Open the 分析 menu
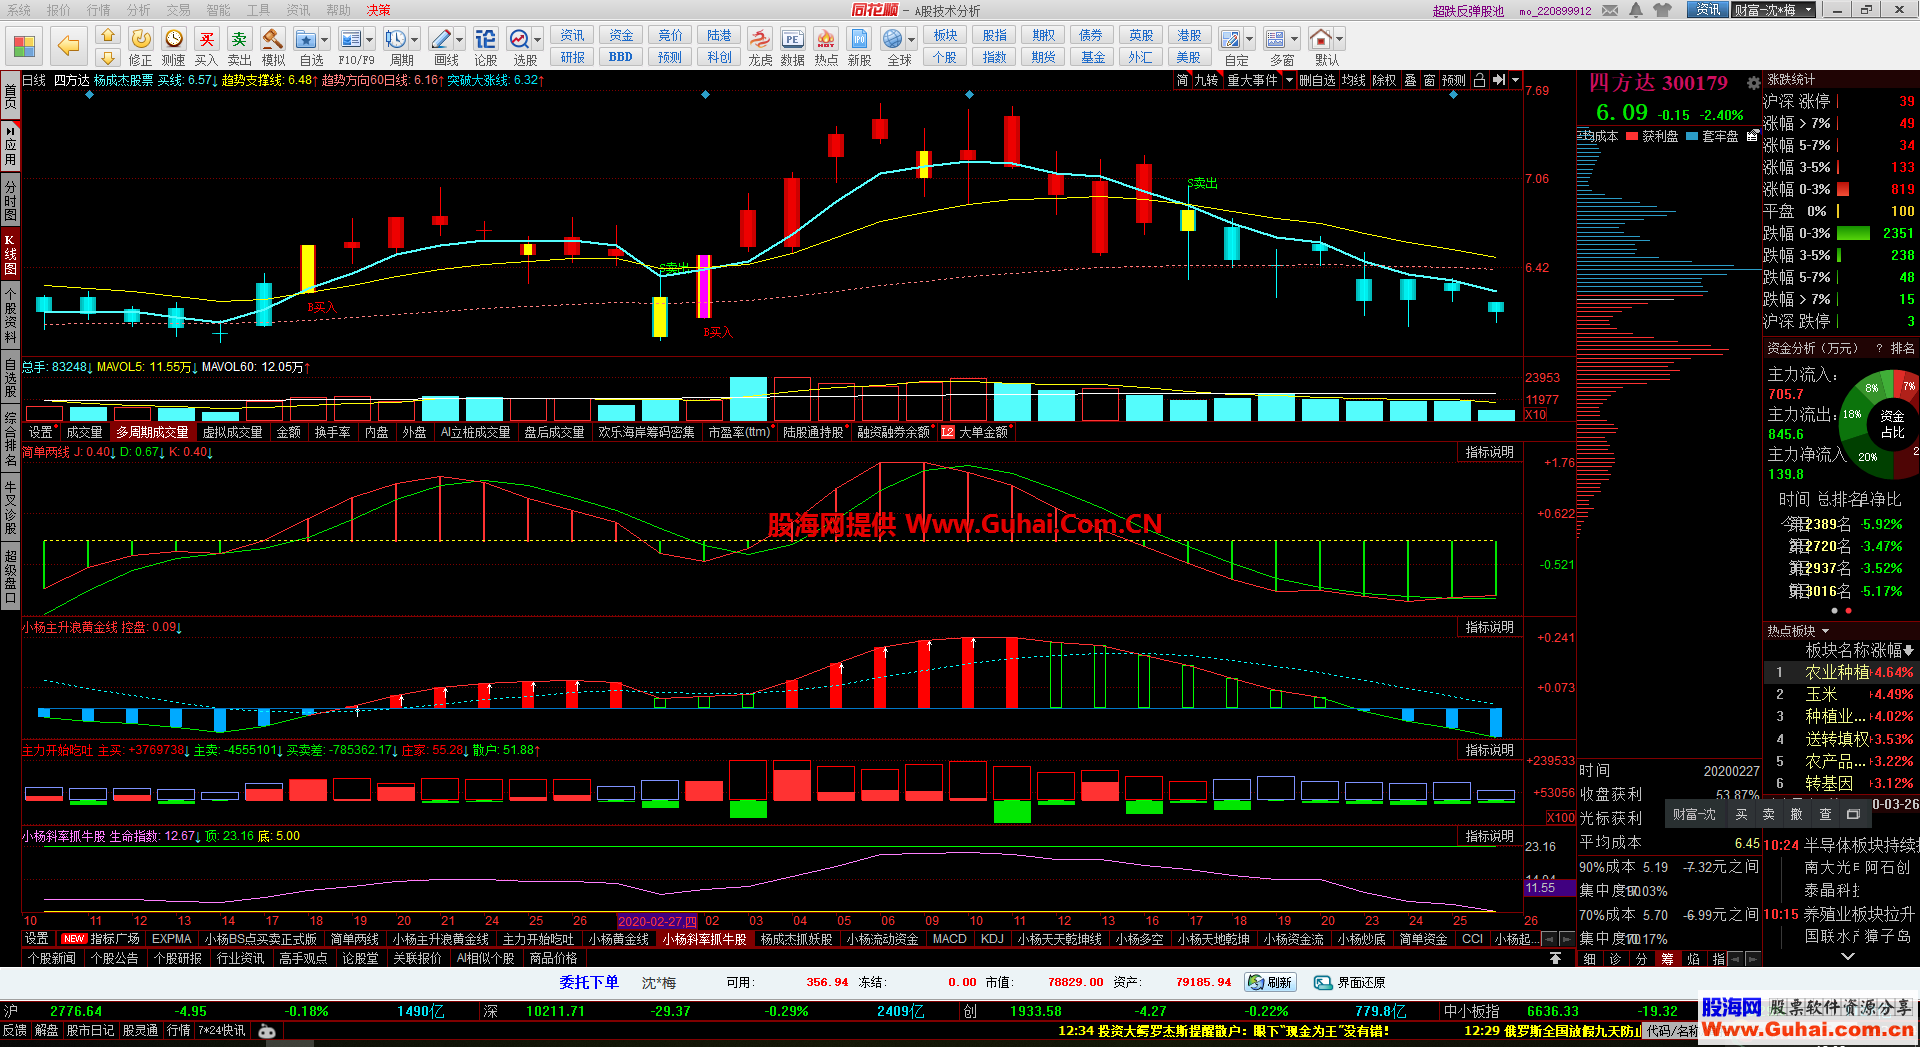 click(x=139, y=10)
